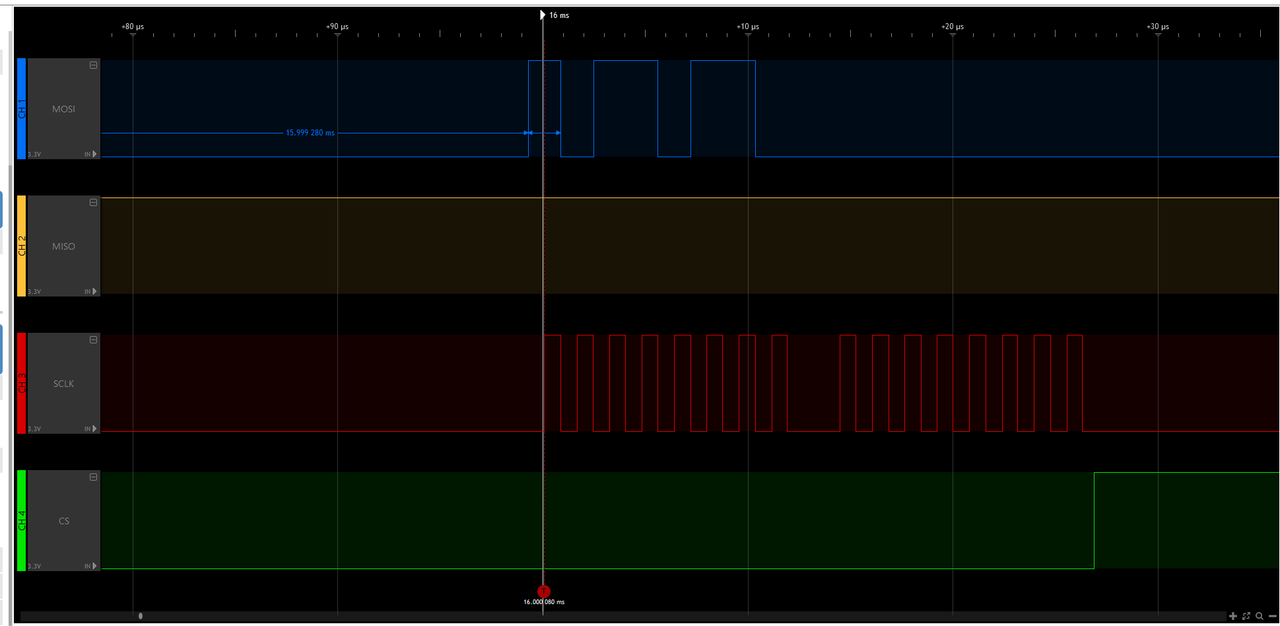Screen dimensions: 1280x626
Task: Click the fit-to-view zoom icon
Action: 1246,616
